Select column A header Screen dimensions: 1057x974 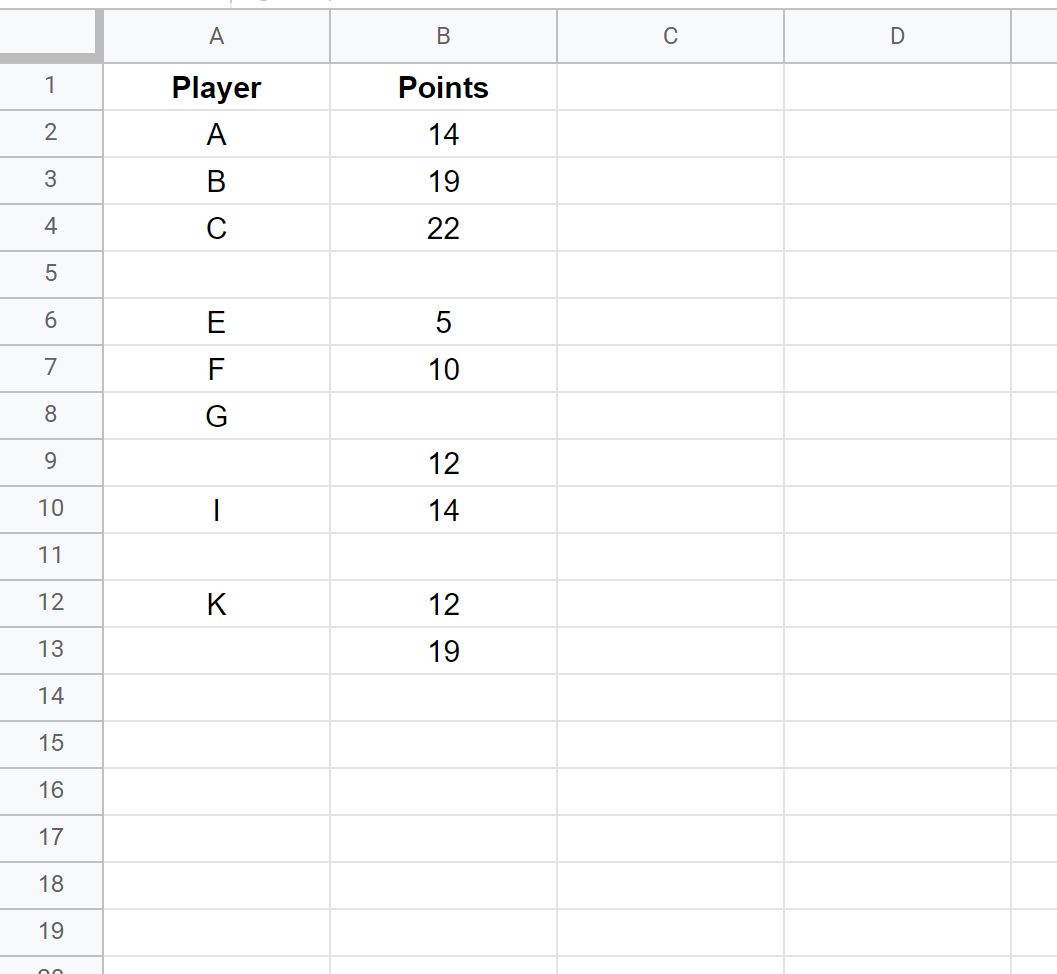pyautogui.click(x=216, y=36)
